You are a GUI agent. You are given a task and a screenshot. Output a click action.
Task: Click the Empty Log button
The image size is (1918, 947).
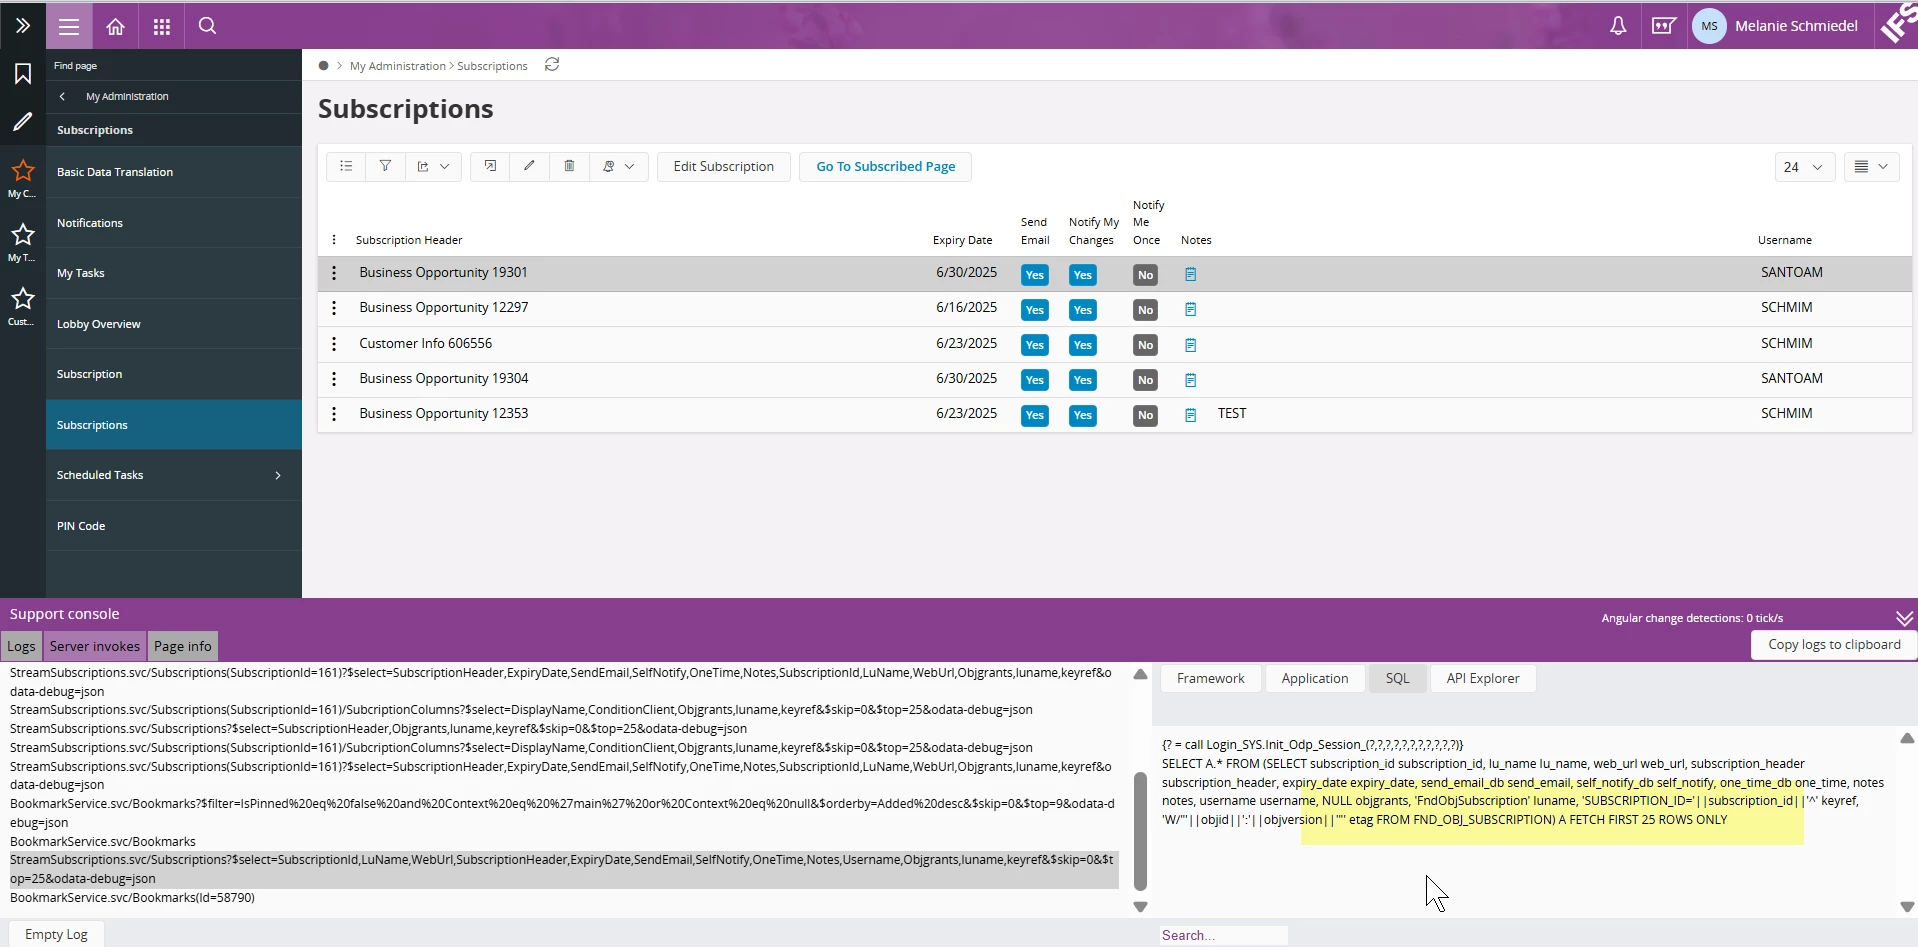(56, 934)
